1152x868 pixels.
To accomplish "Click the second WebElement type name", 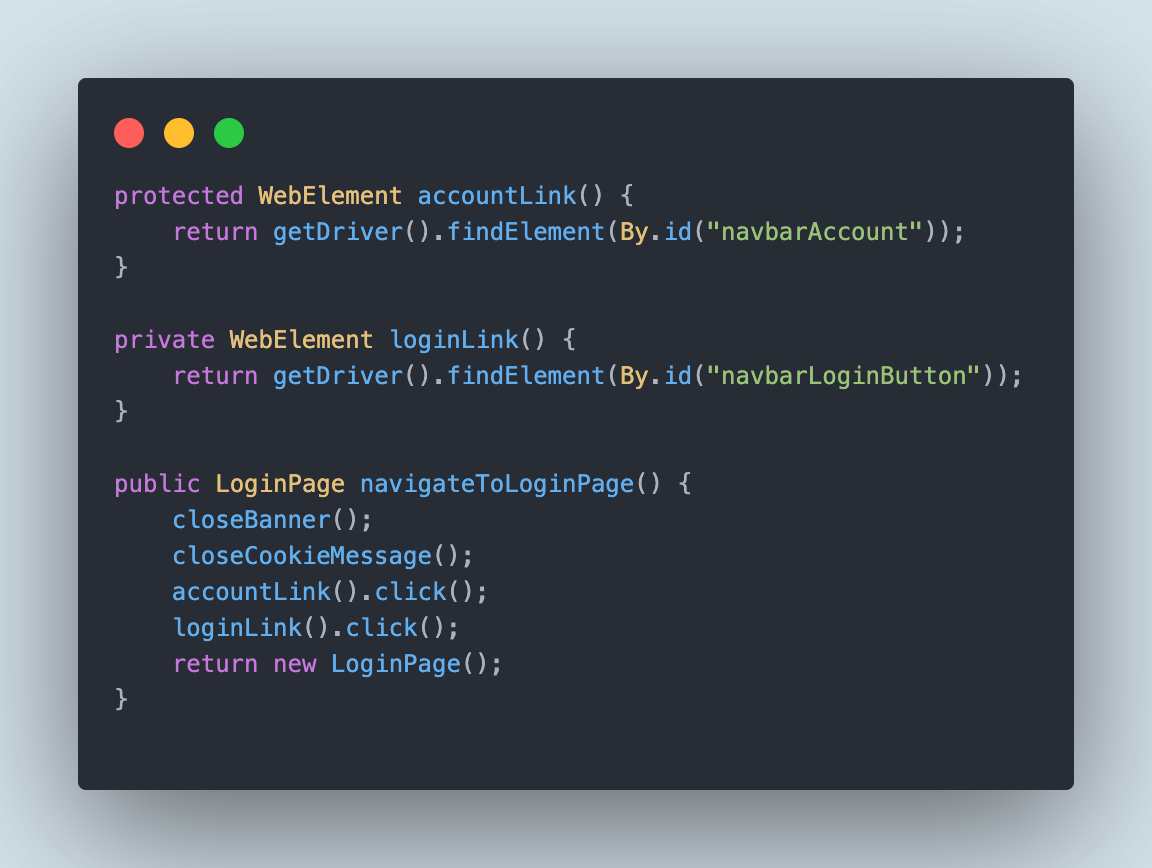I will (x=301, y=340).
